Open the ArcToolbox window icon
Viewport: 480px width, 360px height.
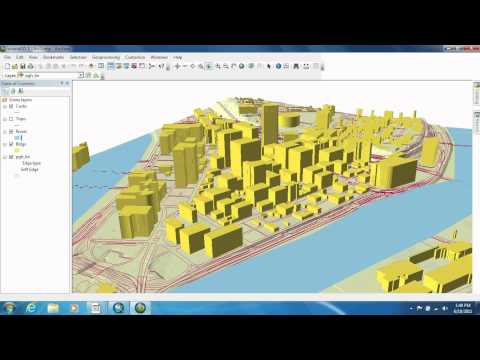point(134,66)
